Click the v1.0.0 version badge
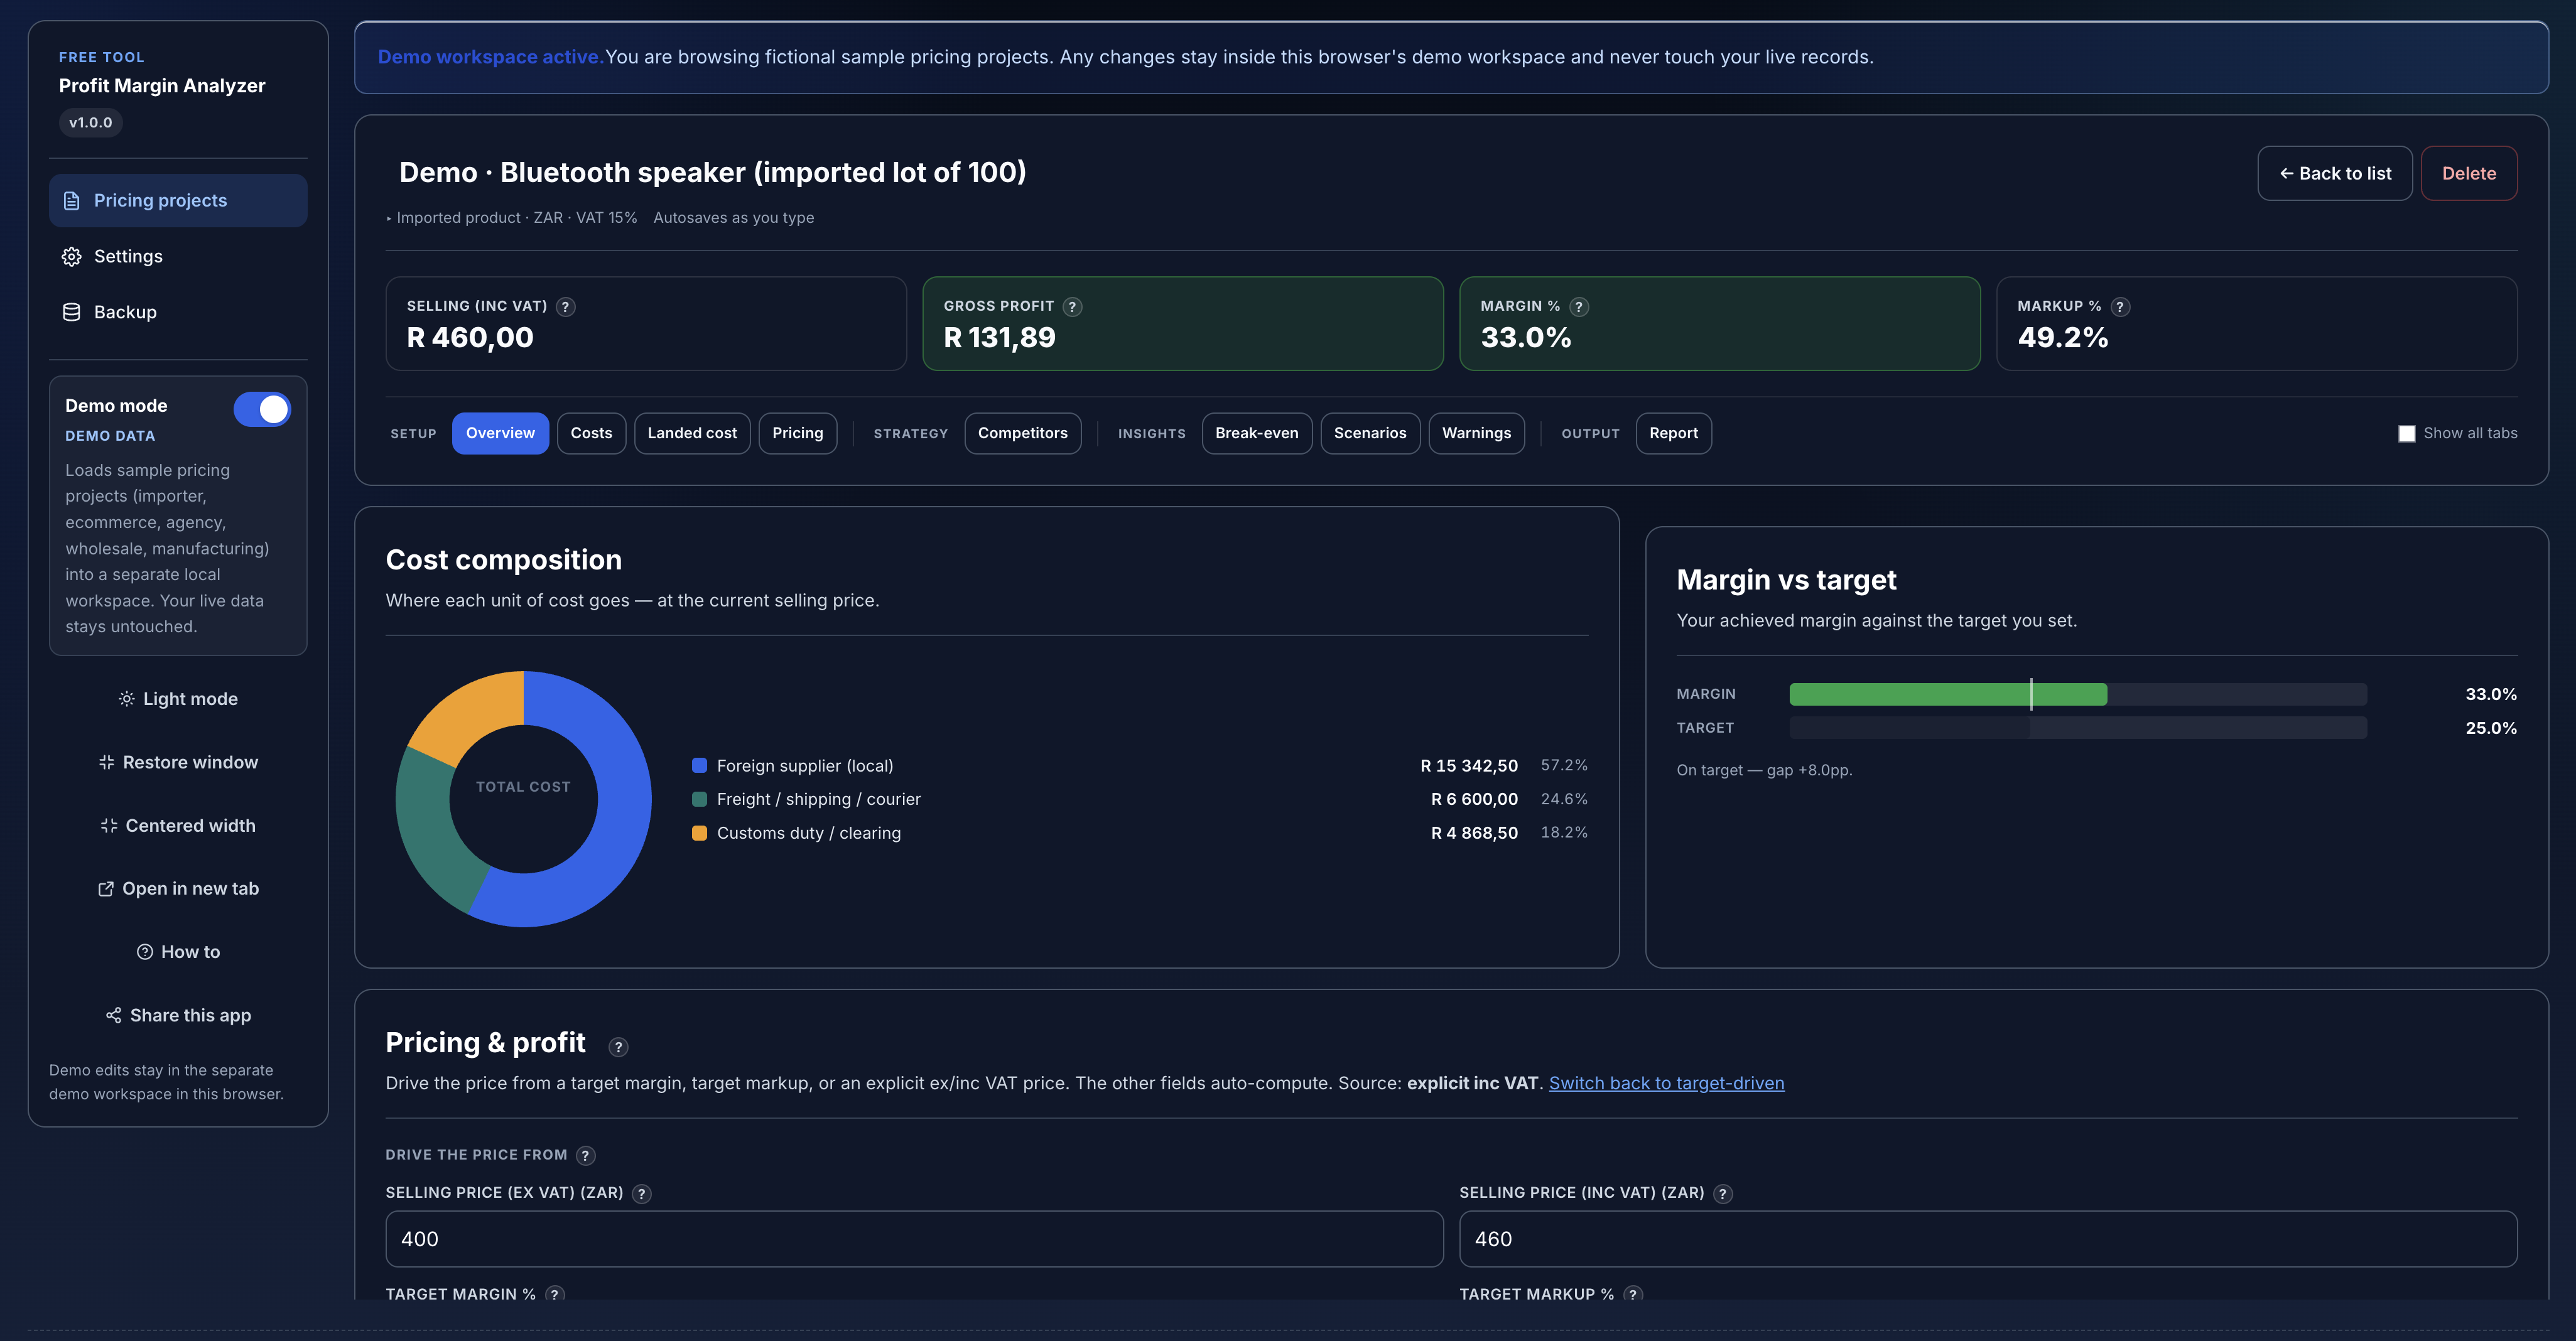The width and height of the screenshot is (2576, 1341). point(90,123)
